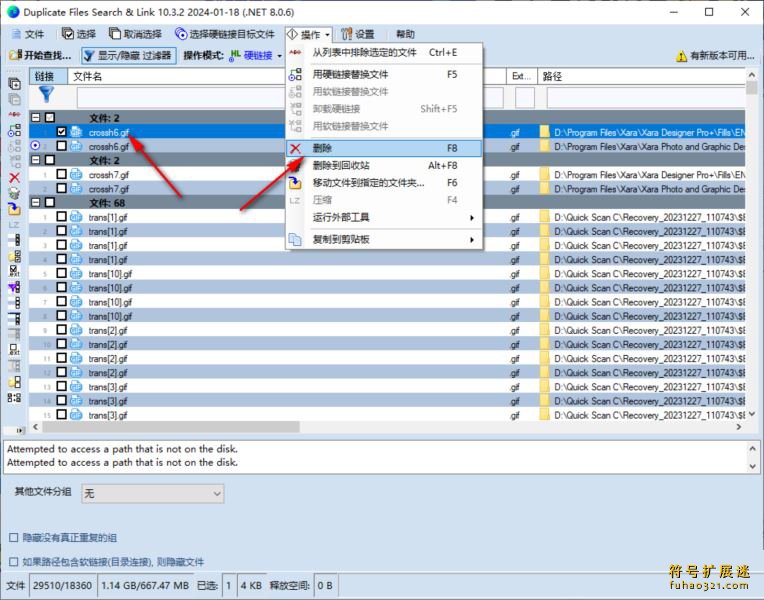
Task: Click the checked .ext selection icon in sidebar
Action: [x=15, y=271]
